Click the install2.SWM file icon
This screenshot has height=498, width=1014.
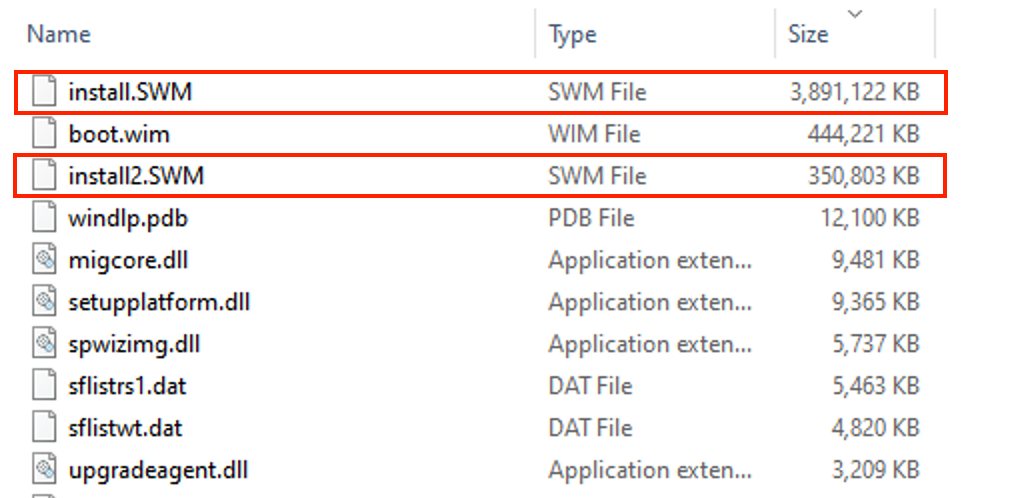tap(43, 176)
